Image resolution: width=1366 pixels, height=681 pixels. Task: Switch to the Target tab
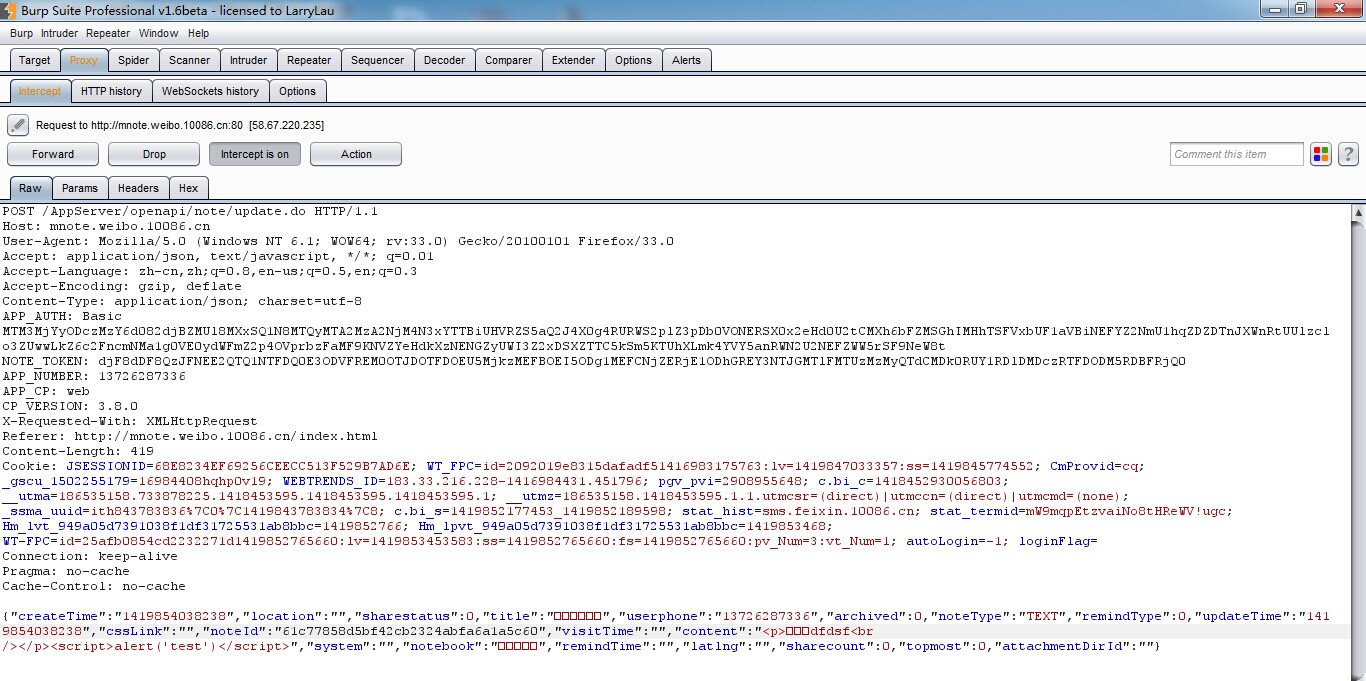pyautogui.click(x=35, y=60)
